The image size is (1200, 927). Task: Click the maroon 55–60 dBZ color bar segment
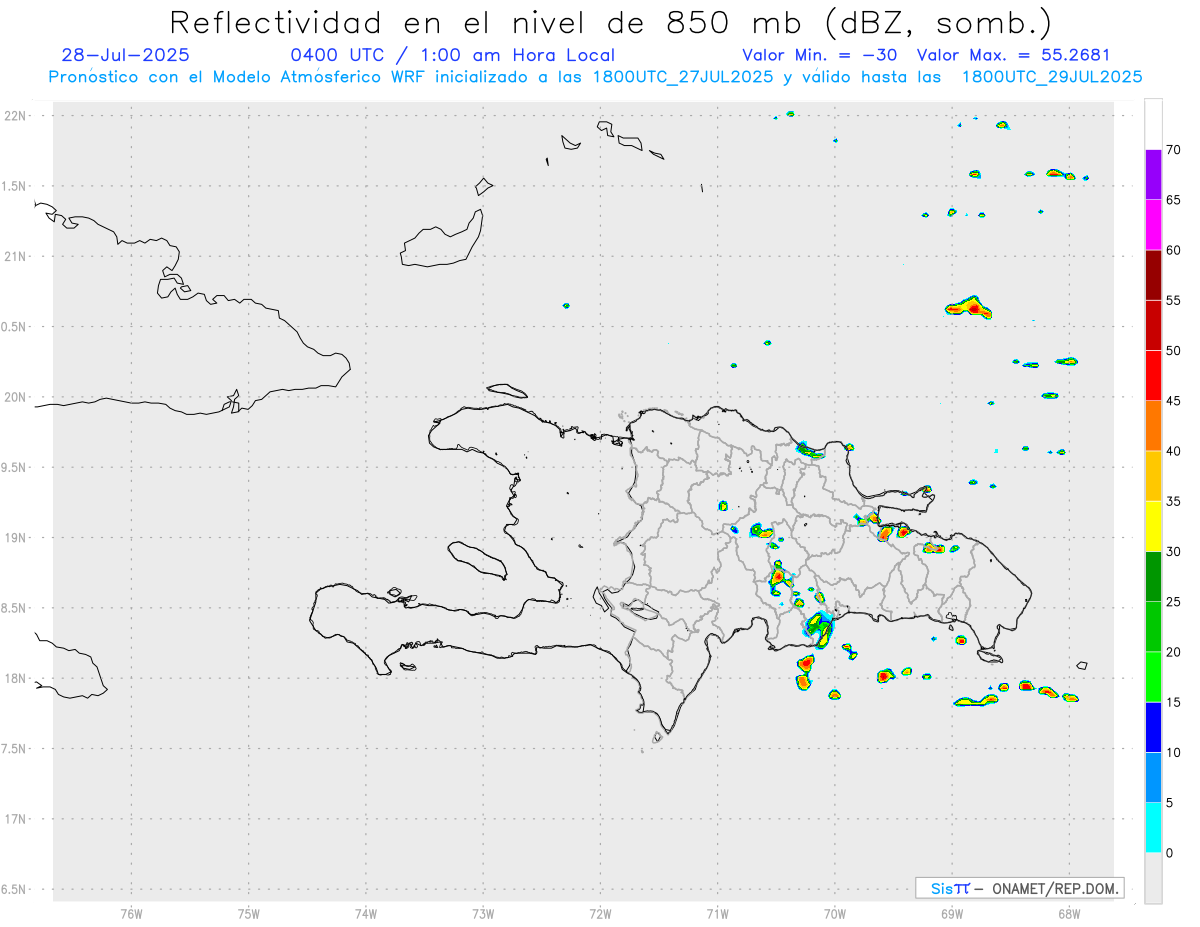pyautogui.click(x=1153, y=275)
